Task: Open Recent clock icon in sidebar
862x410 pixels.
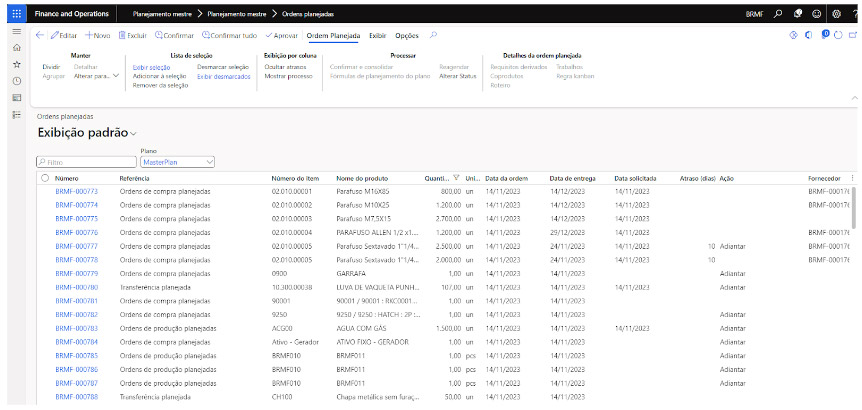Action: point(15,81)
